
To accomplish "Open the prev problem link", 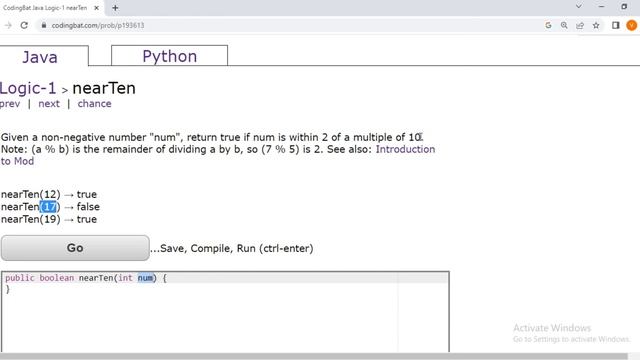I will pyautogui.click(x=10, y=104).
